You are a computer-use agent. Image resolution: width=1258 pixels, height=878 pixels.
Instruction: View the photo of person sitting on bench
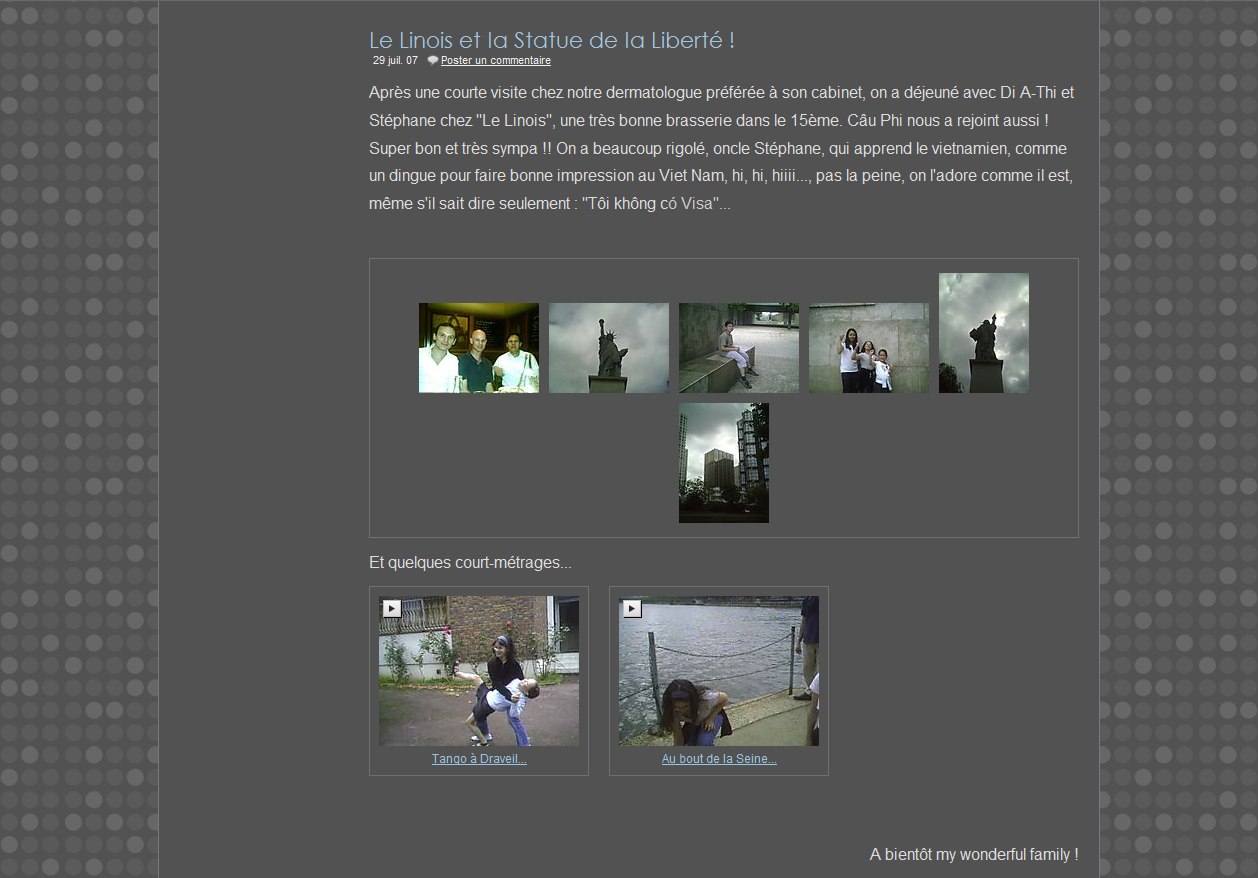click(739, 348)
